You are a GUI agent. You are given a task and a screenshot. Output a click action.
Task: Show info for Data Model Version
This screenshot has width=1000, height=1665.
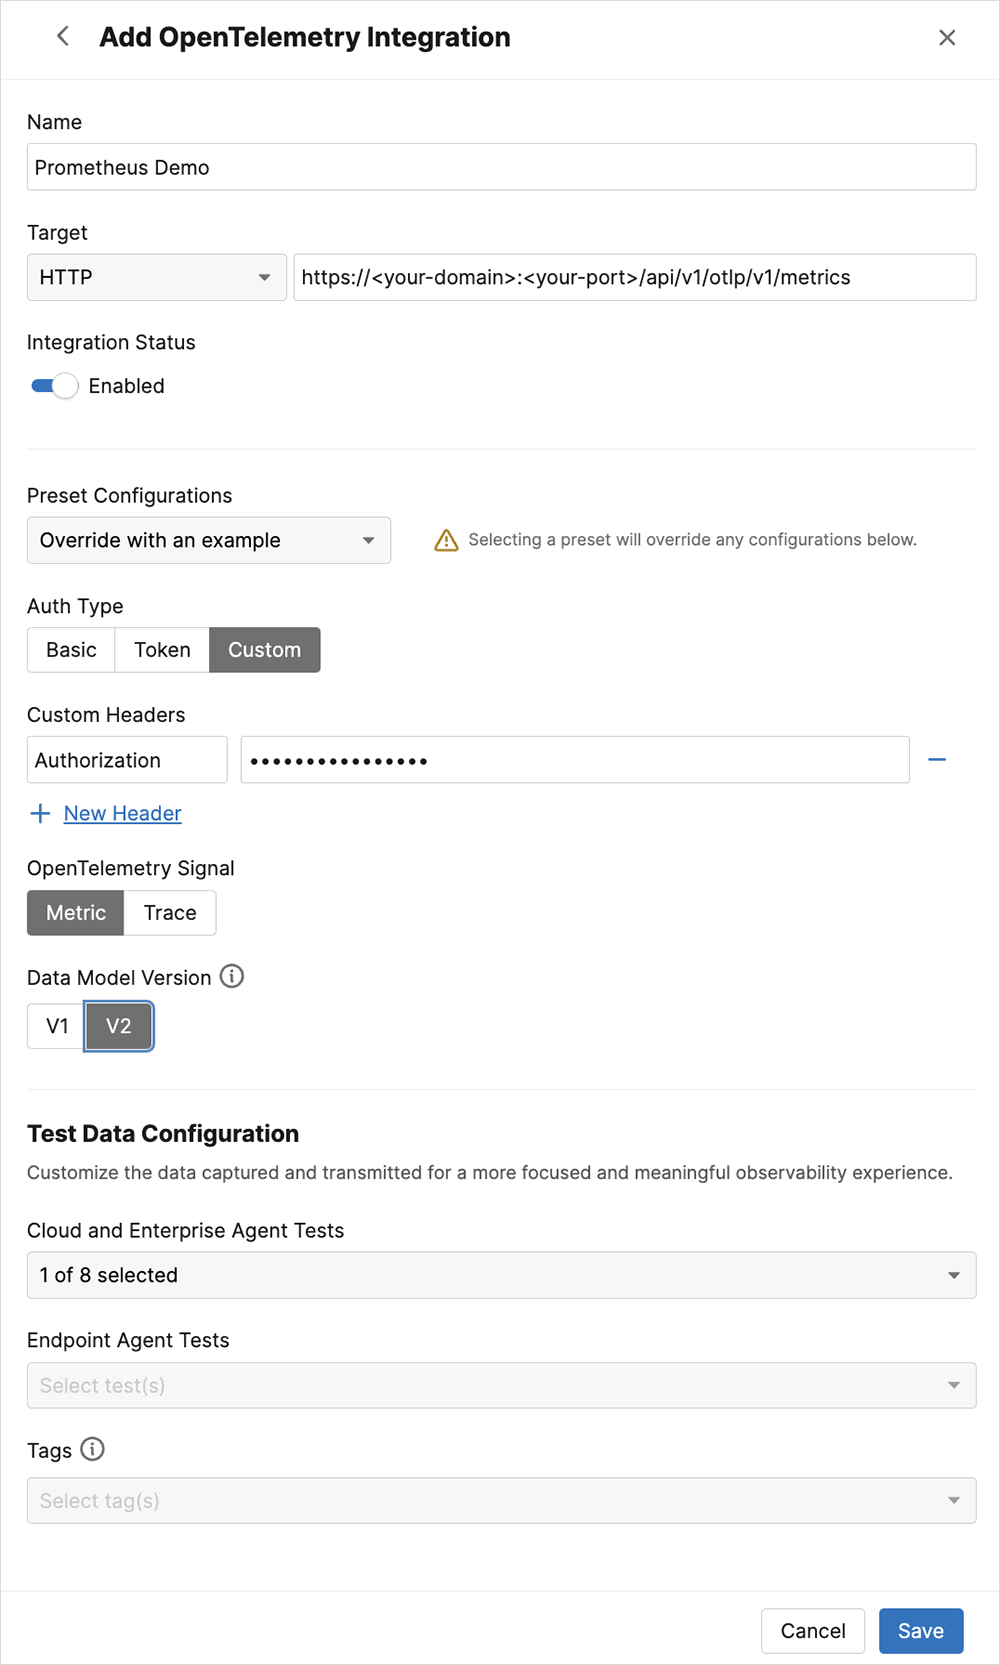click(232, 977)
